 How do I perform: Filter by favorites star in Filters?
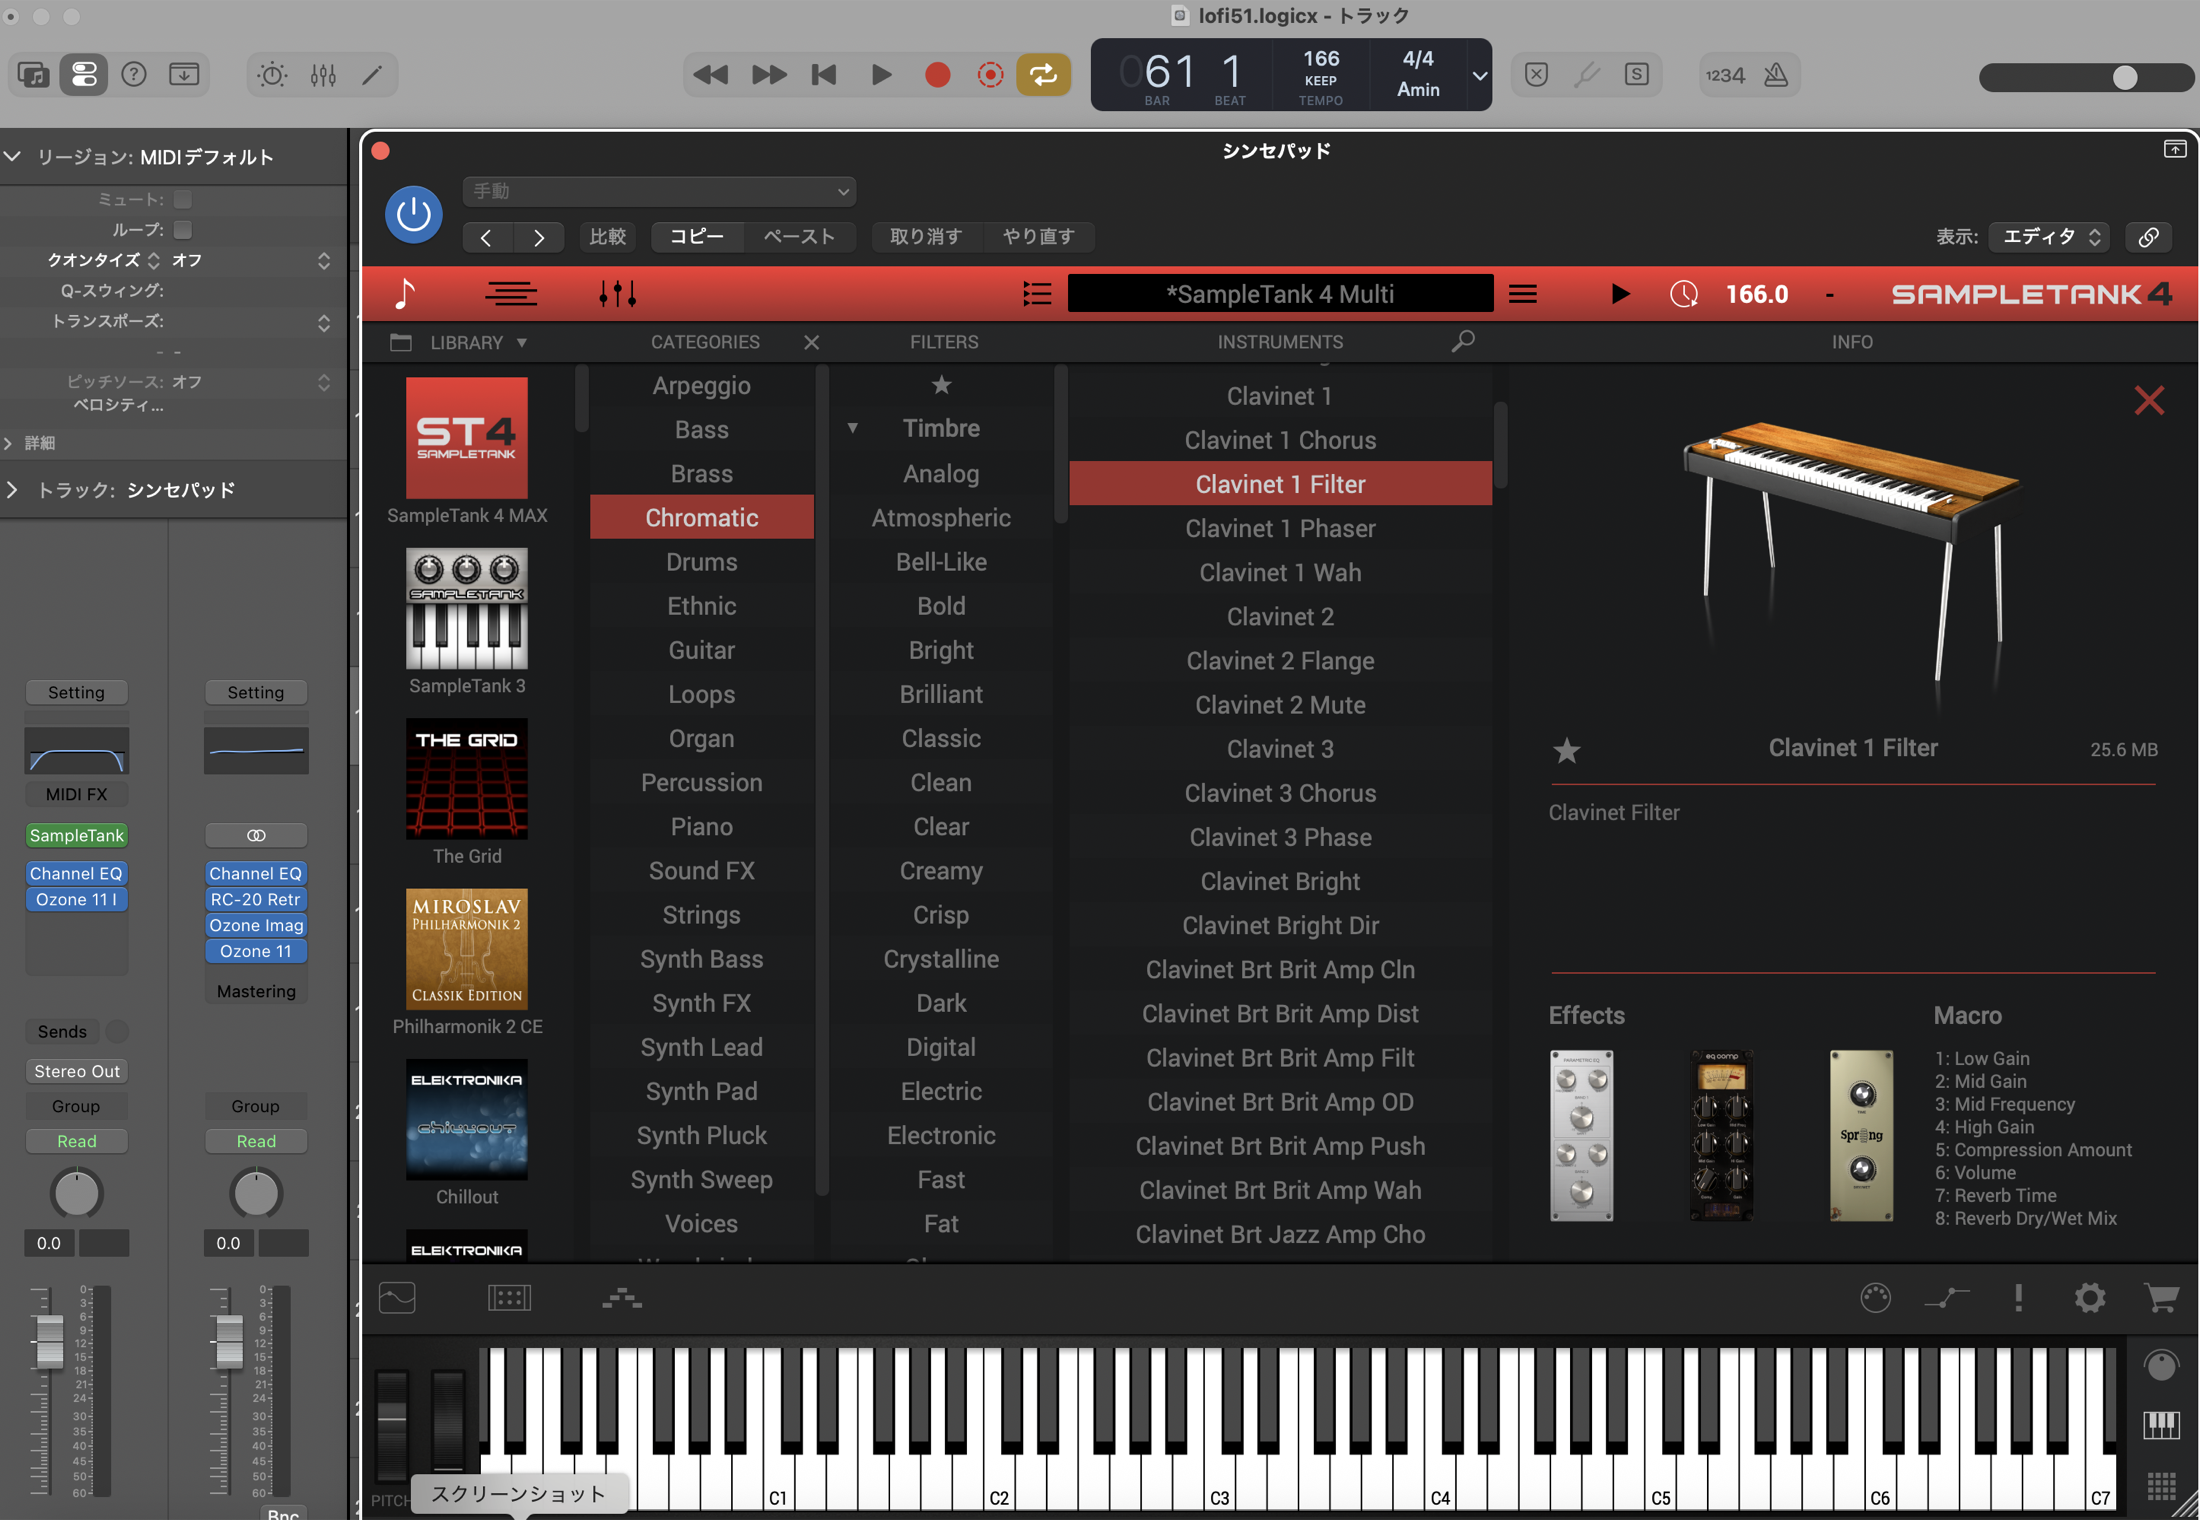941,385
